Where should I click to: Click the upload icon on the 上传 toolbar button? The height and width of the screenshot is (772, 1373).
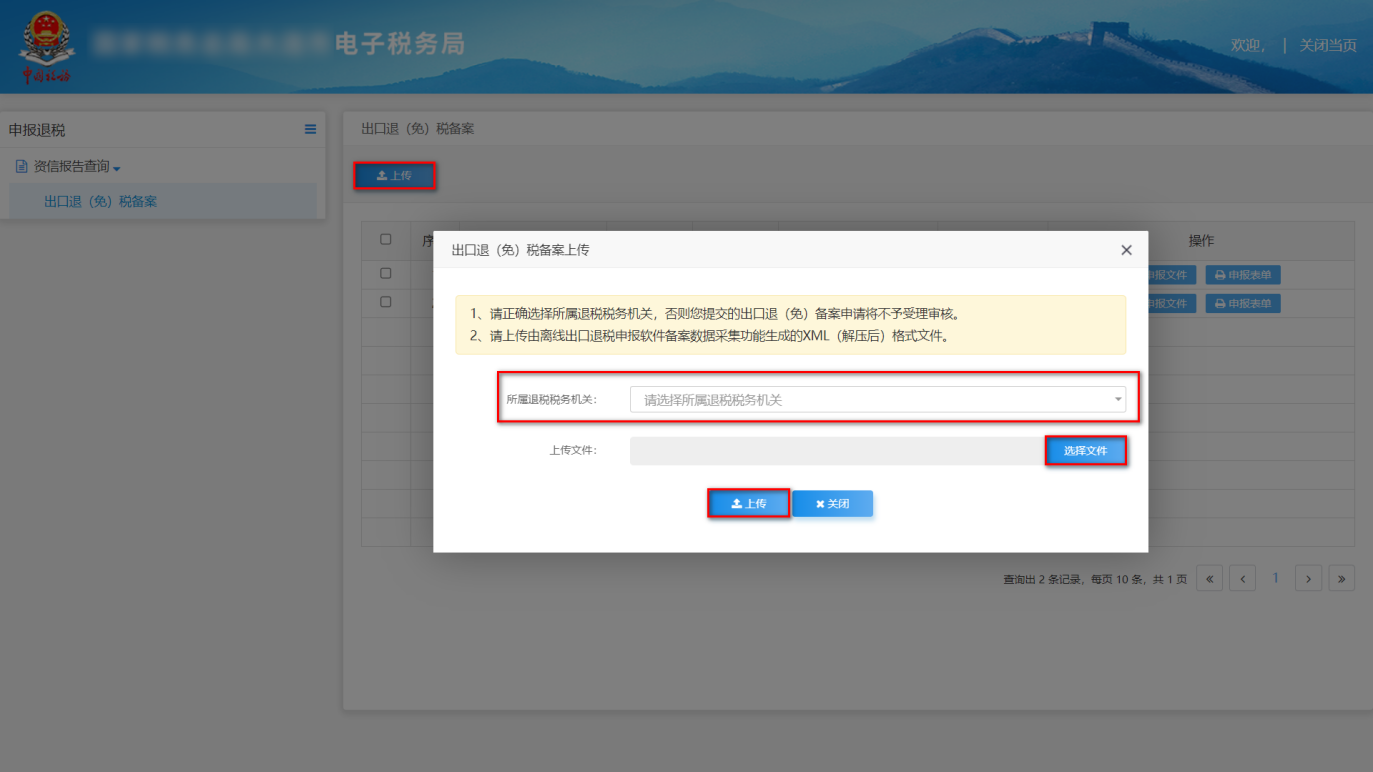(381, 176)
